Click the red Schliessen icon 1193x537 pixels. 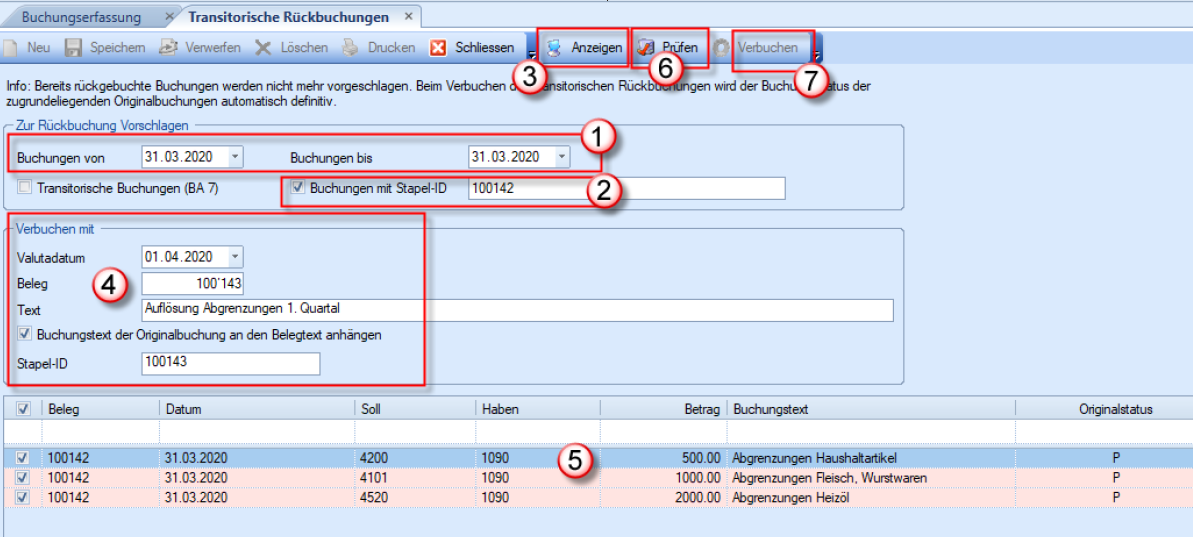tap(438, 48)
